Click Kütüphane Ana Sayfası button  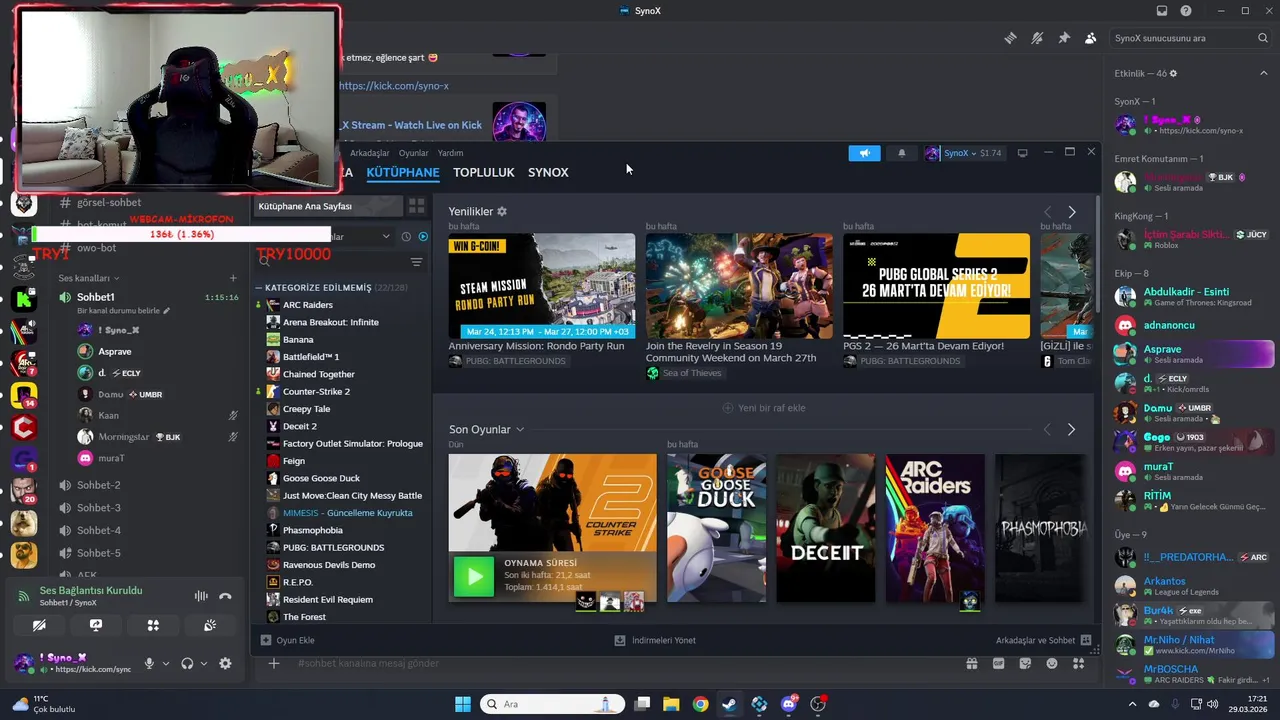(327, 206)
